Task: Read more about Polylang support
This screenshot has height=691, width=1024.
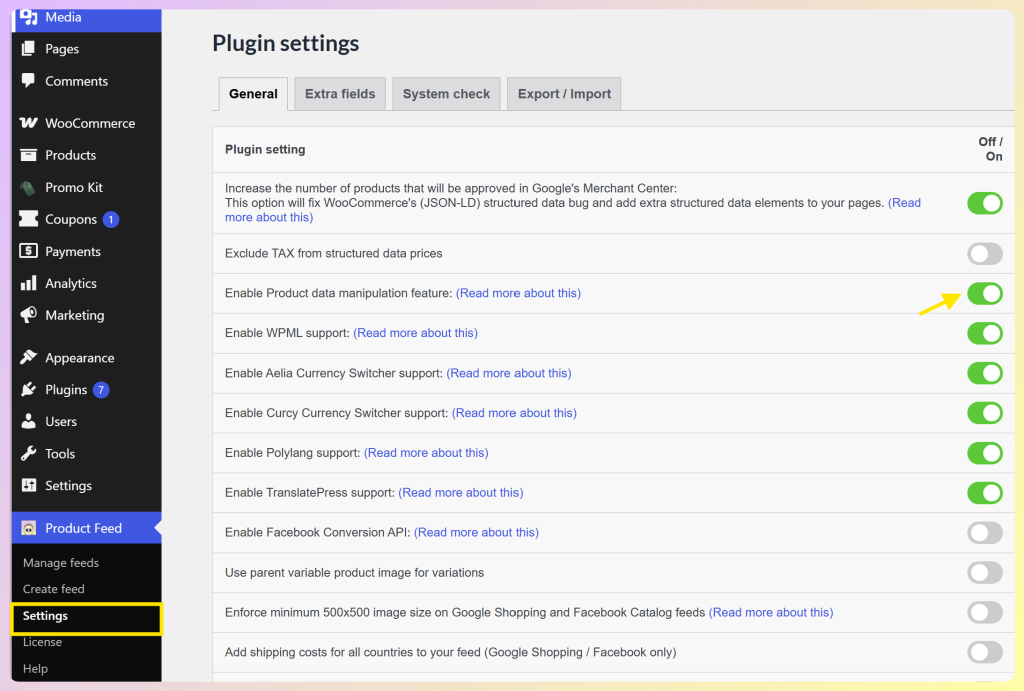Action: coord(426,453)
